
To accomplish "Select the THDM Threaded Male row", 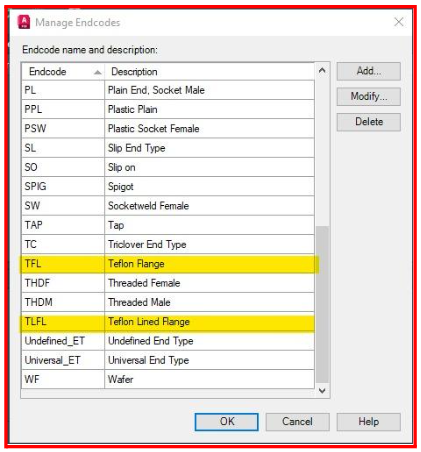I will [168, 302].
